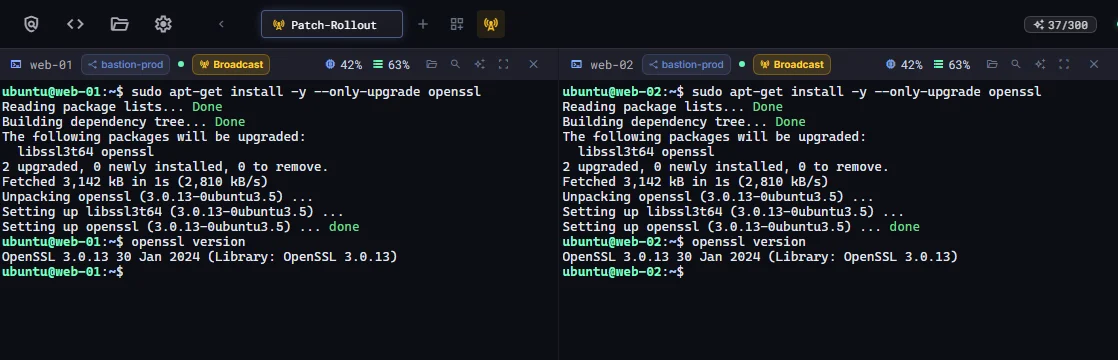The image size is (1118, 360).
Task: Add a new tab with the plus icon
Action: [x=423, y=24]
